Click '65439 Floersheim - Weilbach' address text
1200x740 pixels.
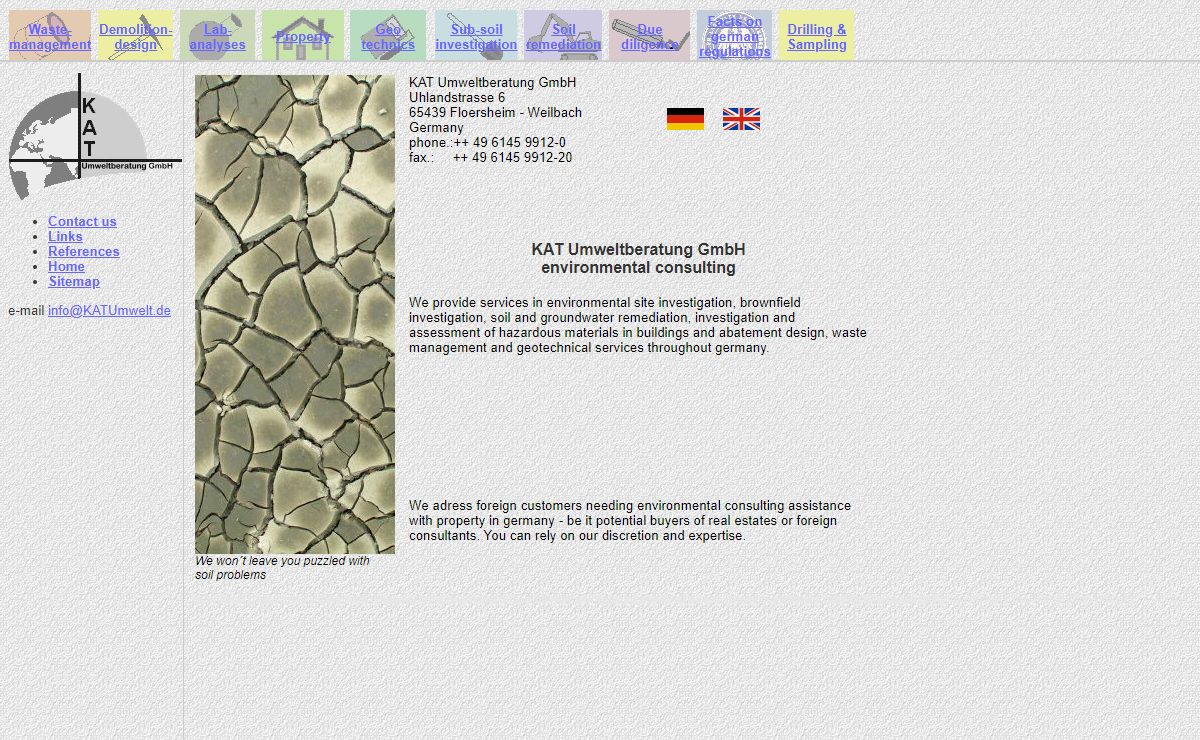[x=495, y=113]
